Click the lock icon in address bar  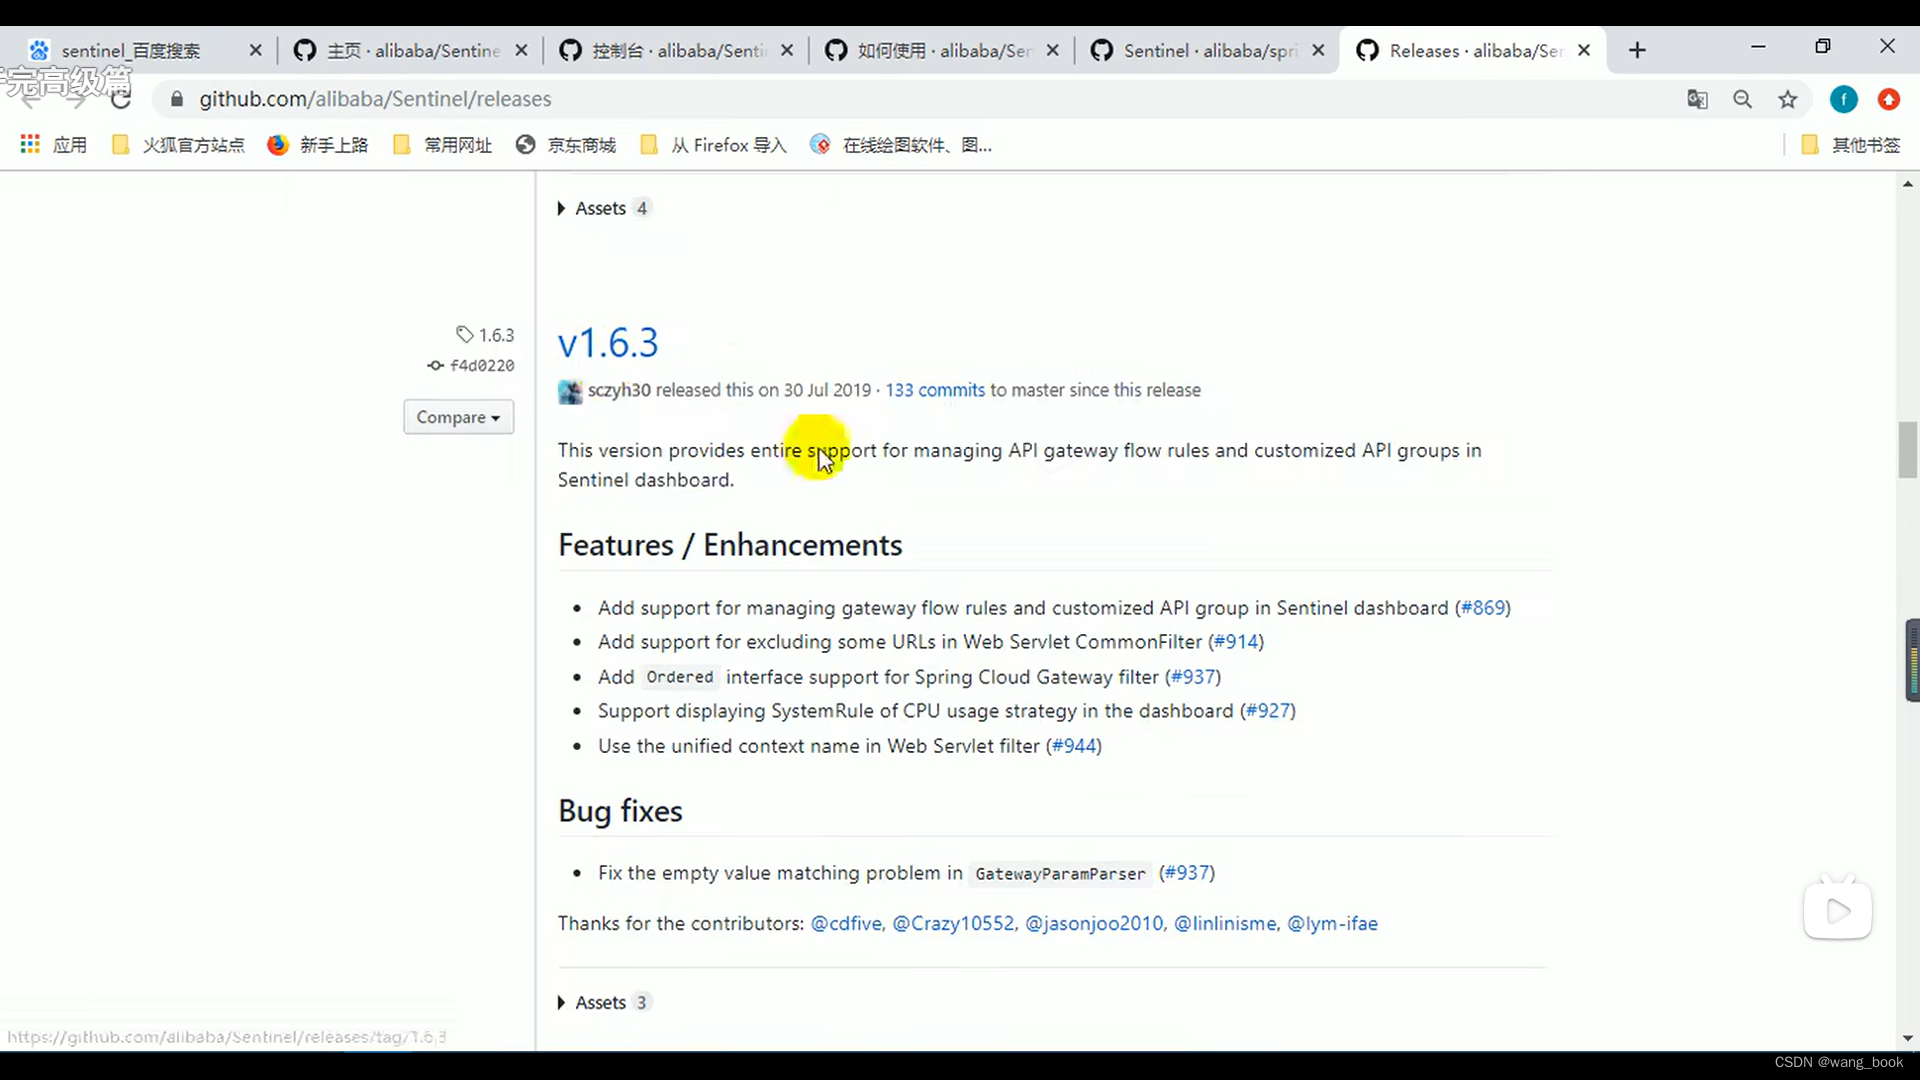click(x=177, y=99)
